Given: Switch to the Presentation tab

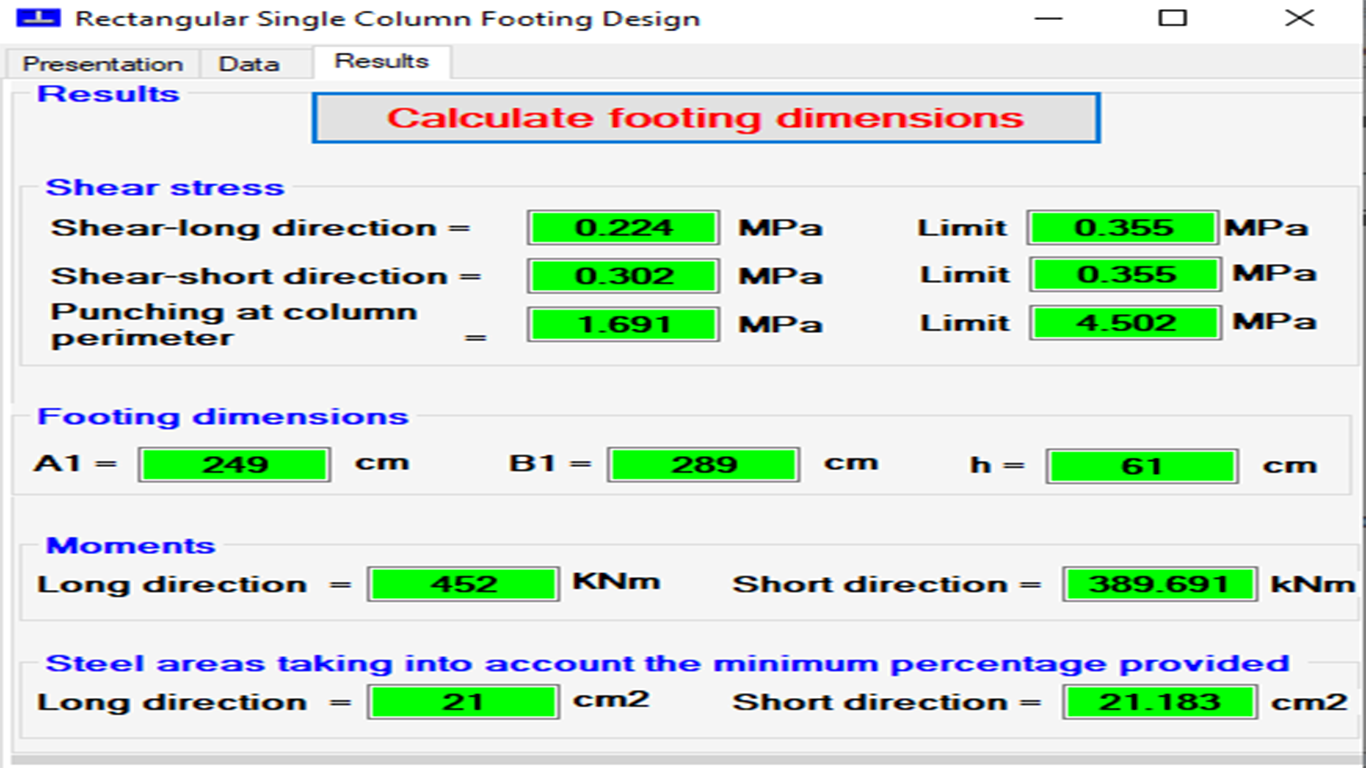Looking at the screenshot, I should (x=102, y=64).
